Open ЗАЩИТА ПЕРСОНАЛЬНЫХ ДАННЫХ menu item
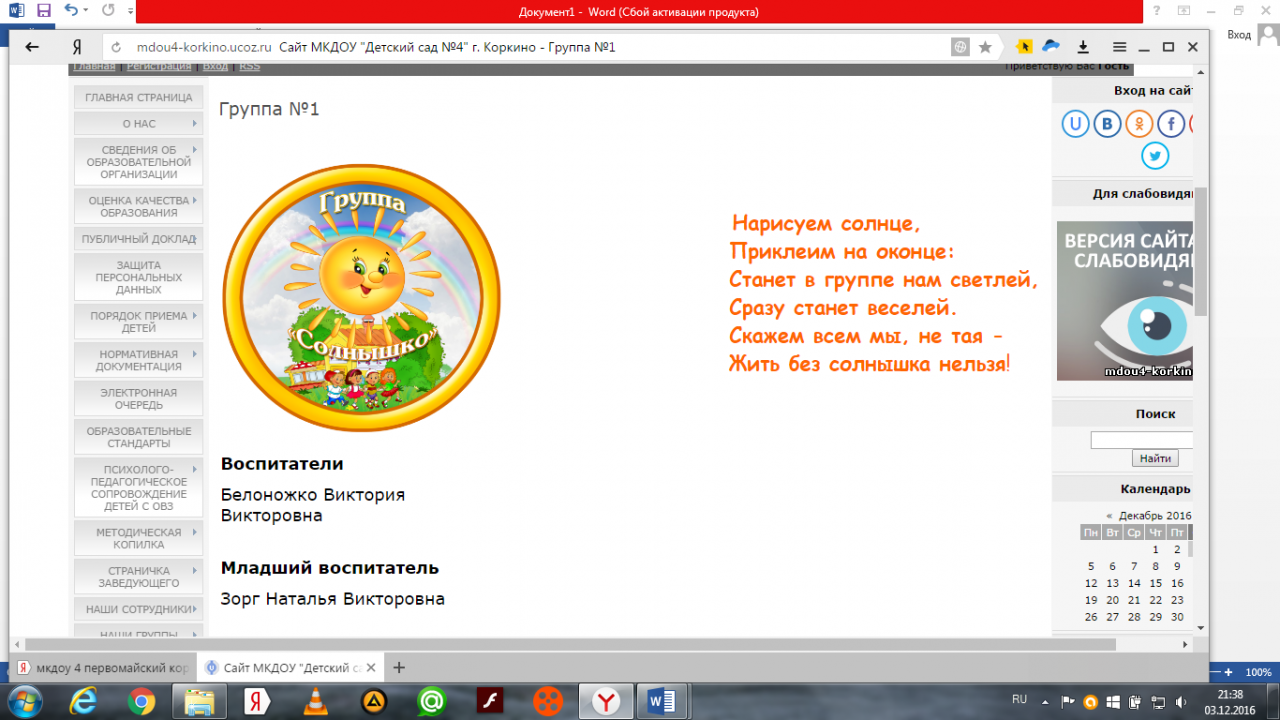Screen dimensions: 1280x720 pyautogui.click(x=138, y=277)
